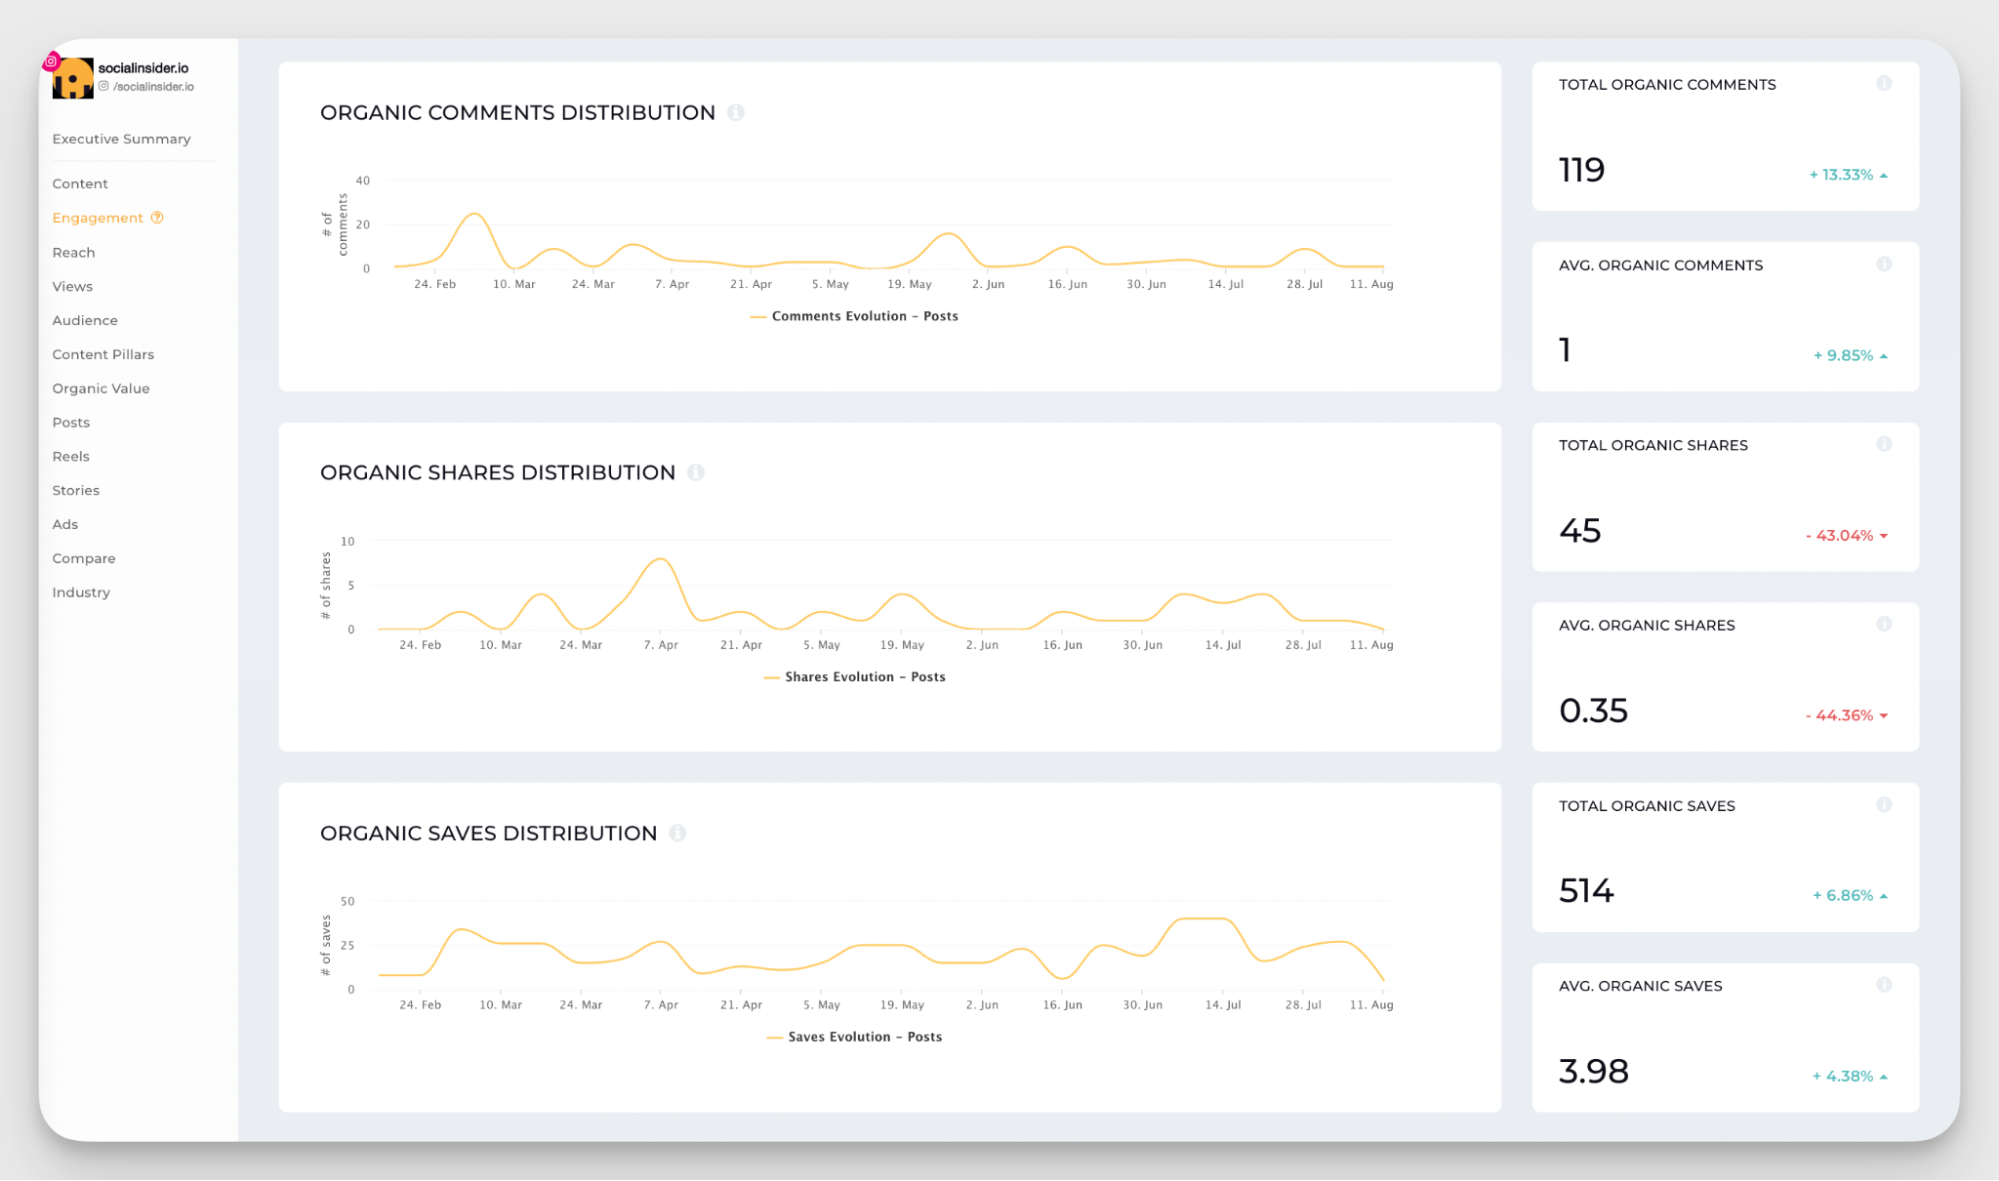
Task: Click info icon on Total Organic Comments card
Action: click(x=1884, y=84)
